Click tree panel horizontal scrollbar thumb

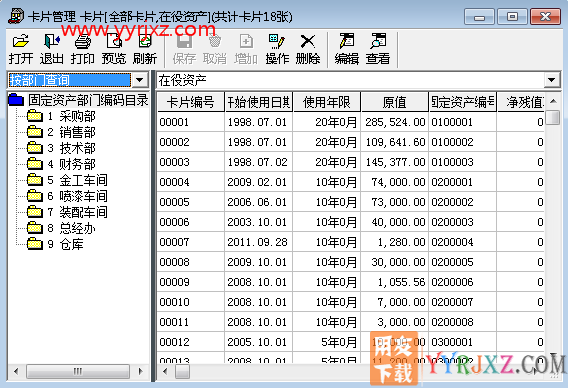pyautogui.click(x=78, y=371)
